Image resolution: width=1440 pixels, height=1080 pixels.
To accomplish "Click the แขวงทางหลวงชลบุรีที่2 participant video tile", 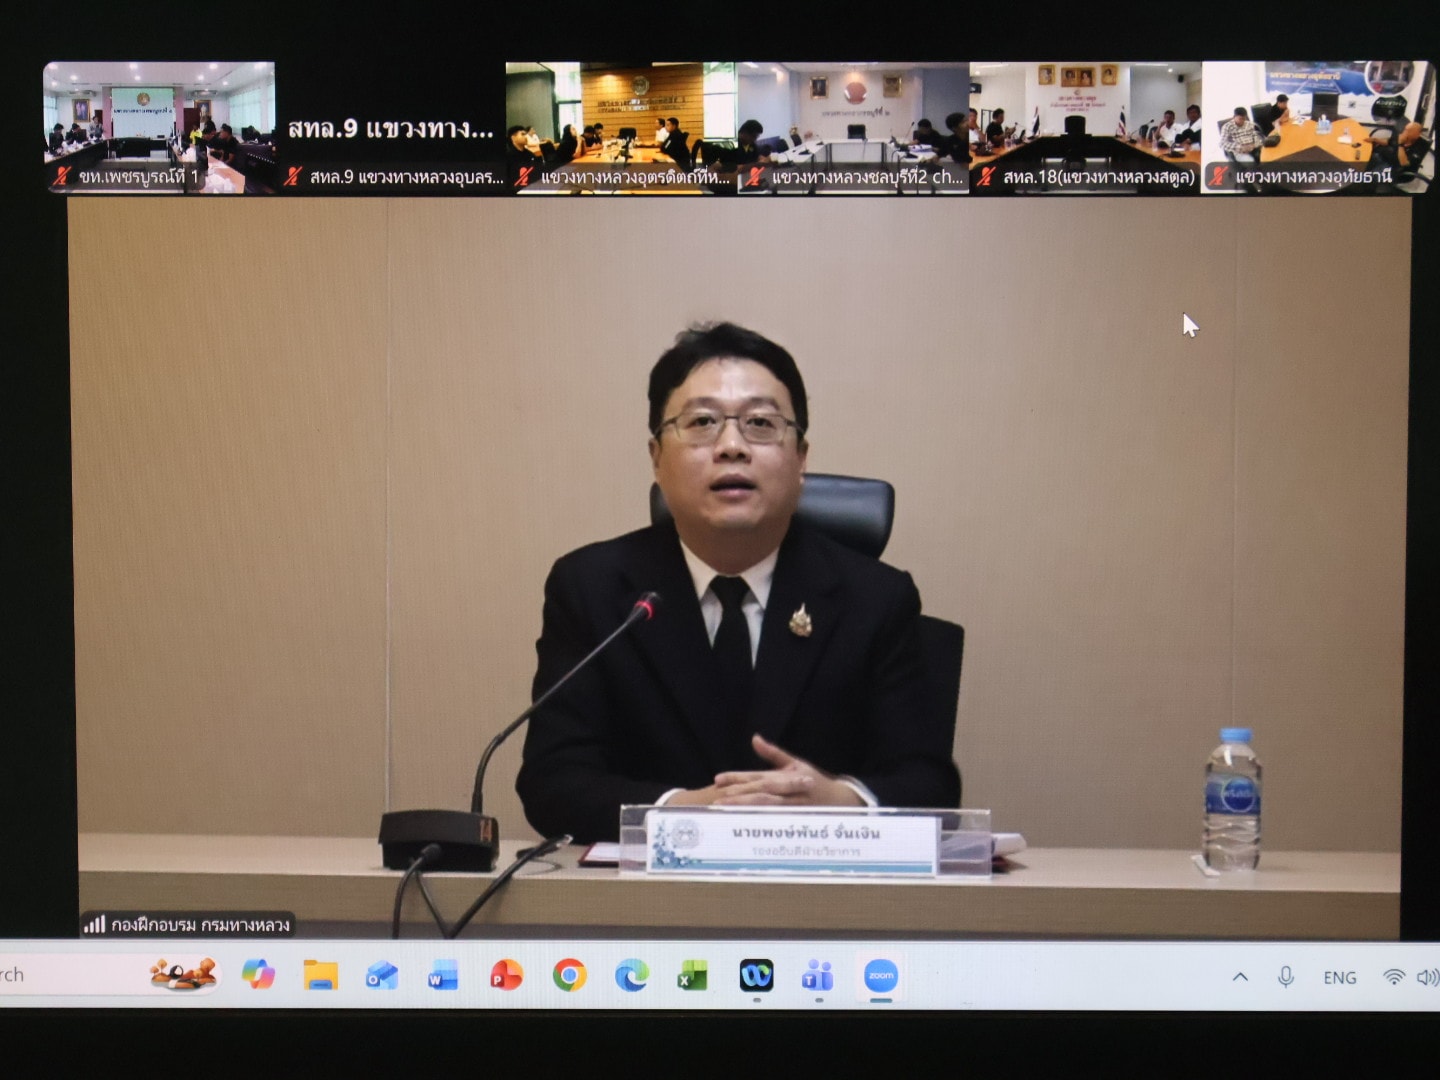I will (x=853, y=125).
